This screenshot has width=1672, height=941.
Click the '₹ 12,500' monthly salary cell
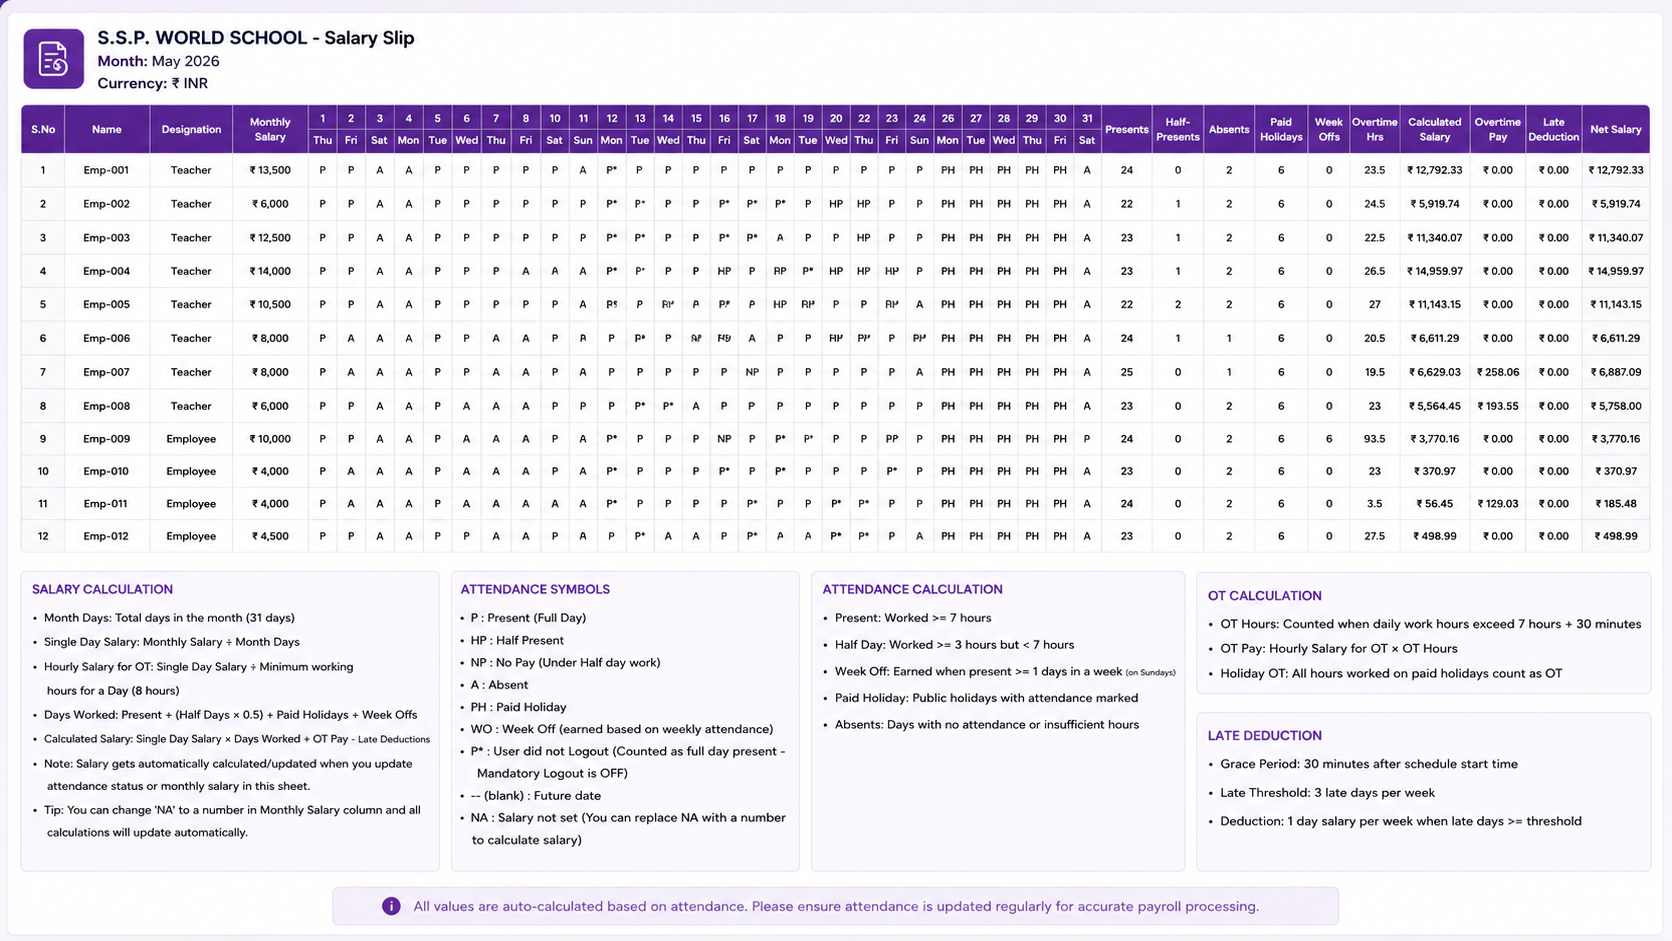270,238
